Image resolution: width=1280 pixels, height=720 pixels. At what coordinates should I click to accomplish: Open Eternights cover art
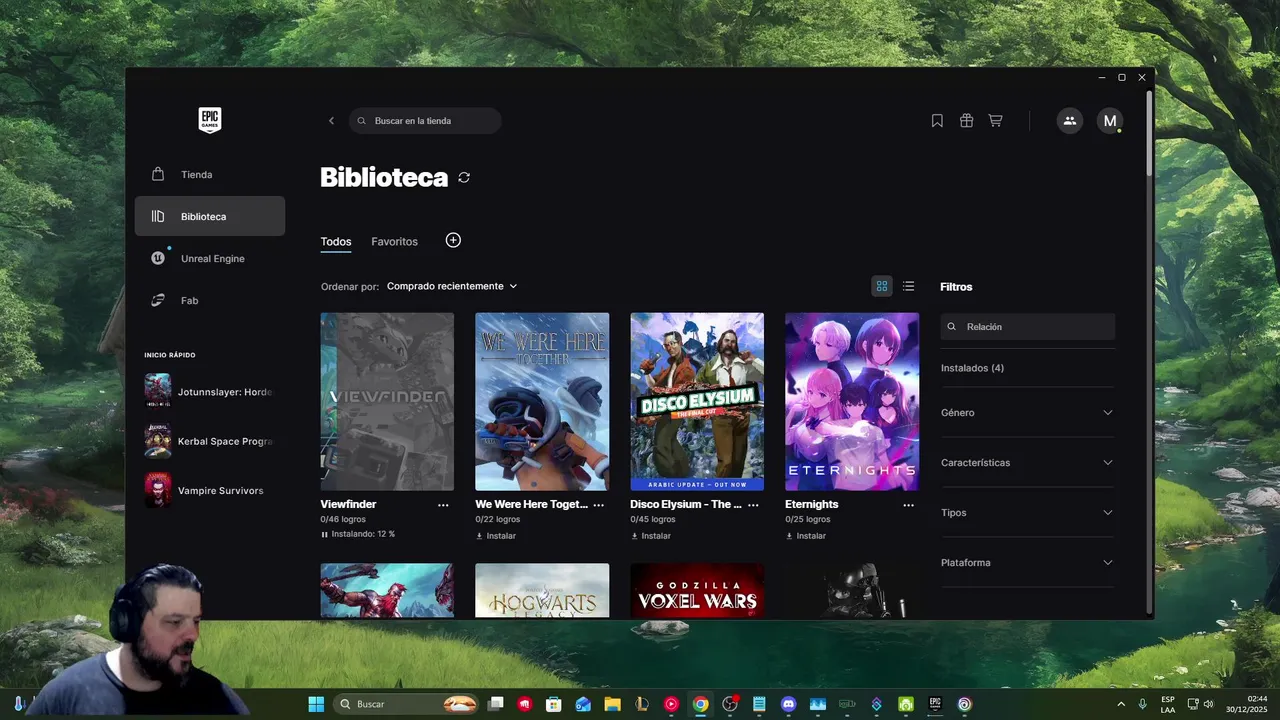pos(852,402)
